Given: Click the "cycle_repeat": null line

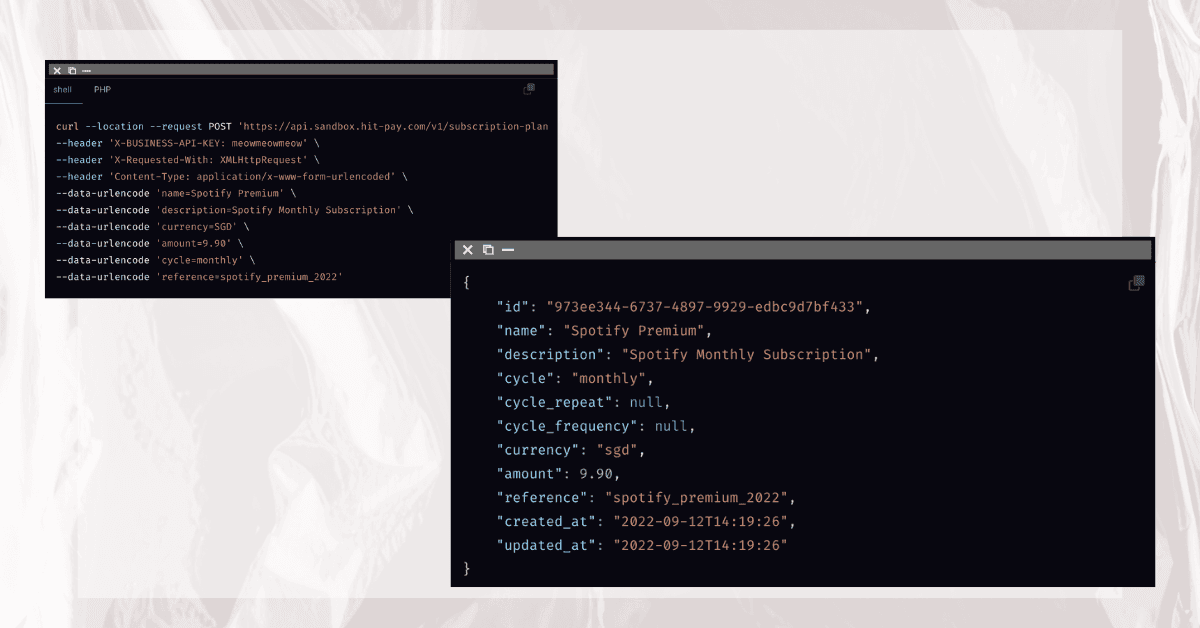Looking at the screenshot, I should (583, 403).
